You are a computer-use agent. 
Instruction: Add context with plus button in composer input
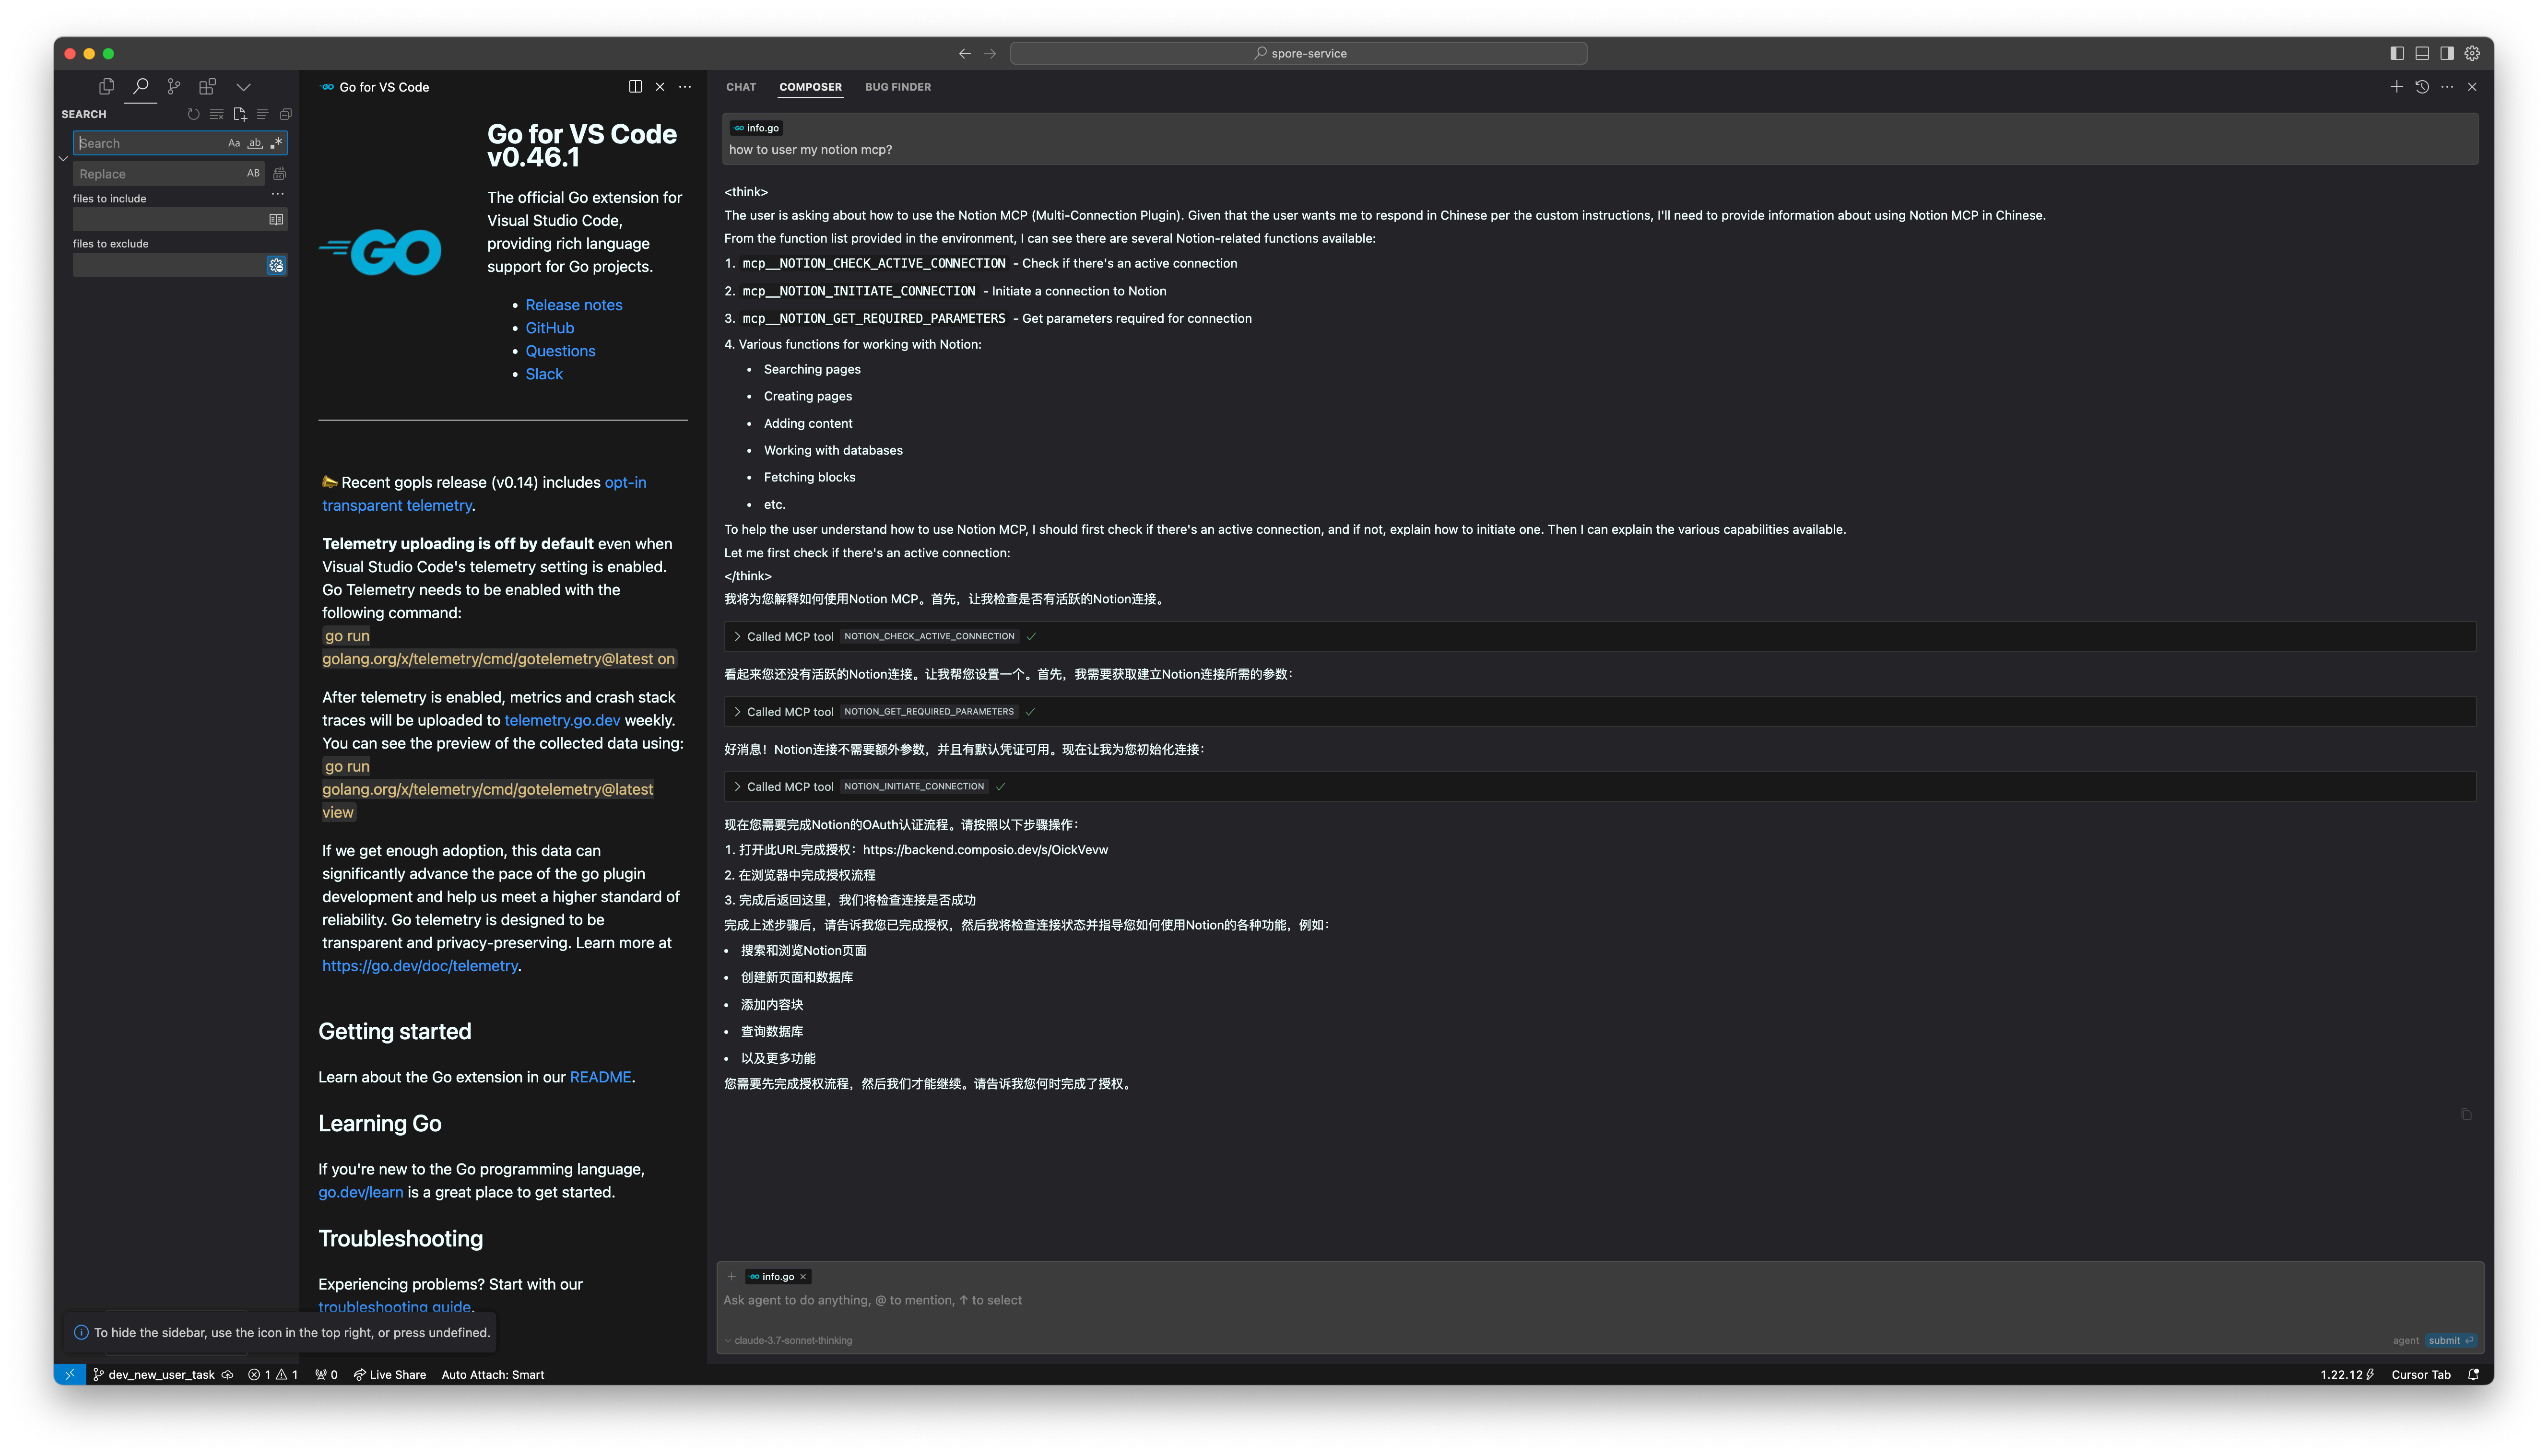[x=732, y=1276]
